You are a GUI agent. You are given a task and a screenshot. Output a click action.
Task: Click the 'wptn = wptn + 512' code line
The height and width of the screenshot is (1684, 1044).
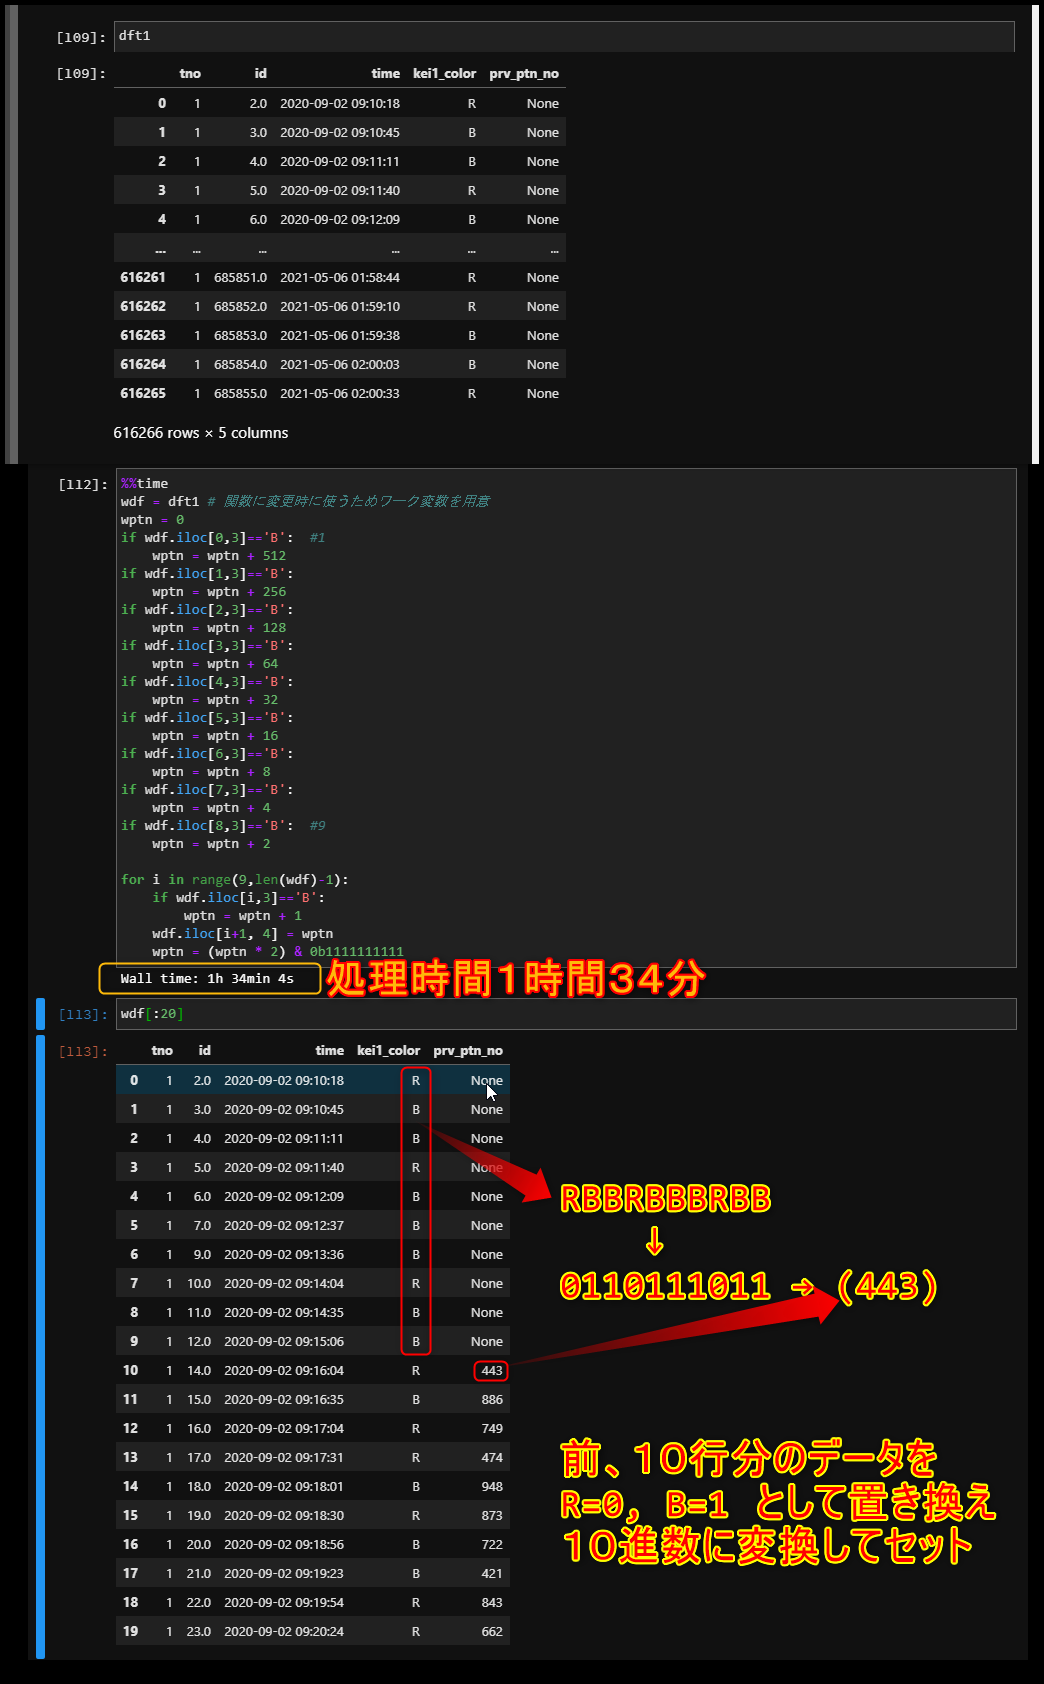[219, 556]
